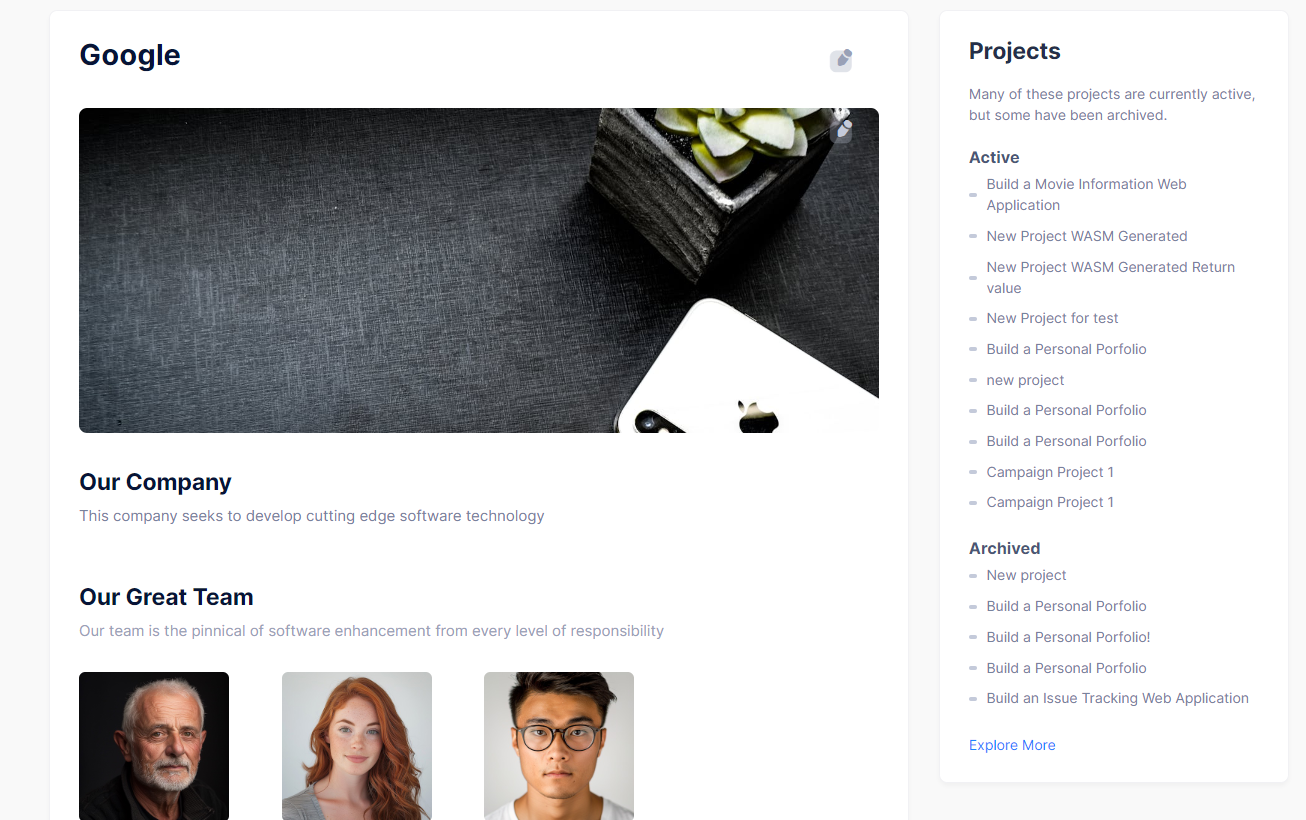Open lowercase 'new project' in the Active list

point(1025,380)
